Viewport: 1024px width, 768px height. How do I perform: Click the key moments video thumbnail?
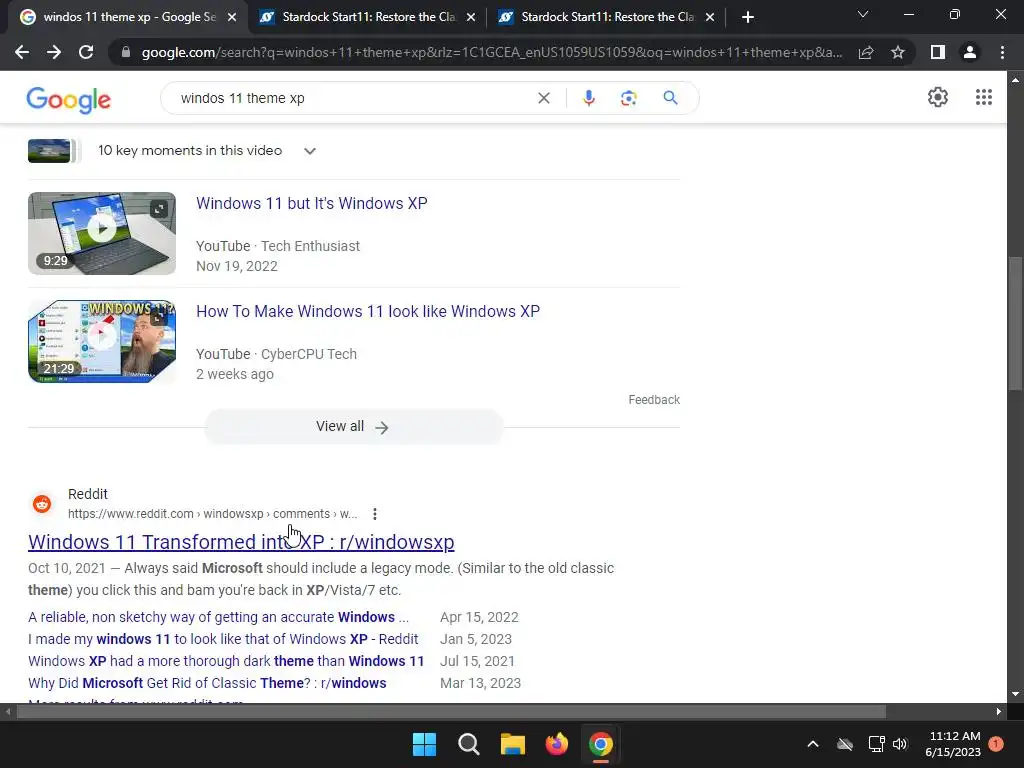click(x=50, y=151)
